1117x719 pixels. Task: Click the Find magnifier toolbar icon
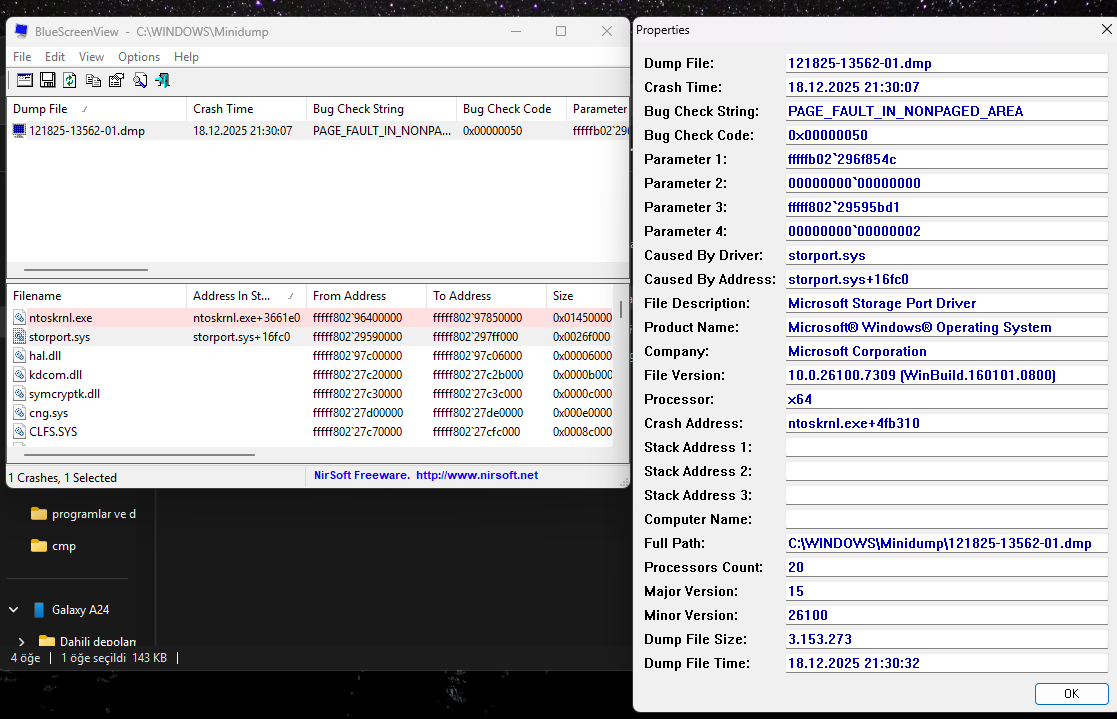tap(140, 81)
